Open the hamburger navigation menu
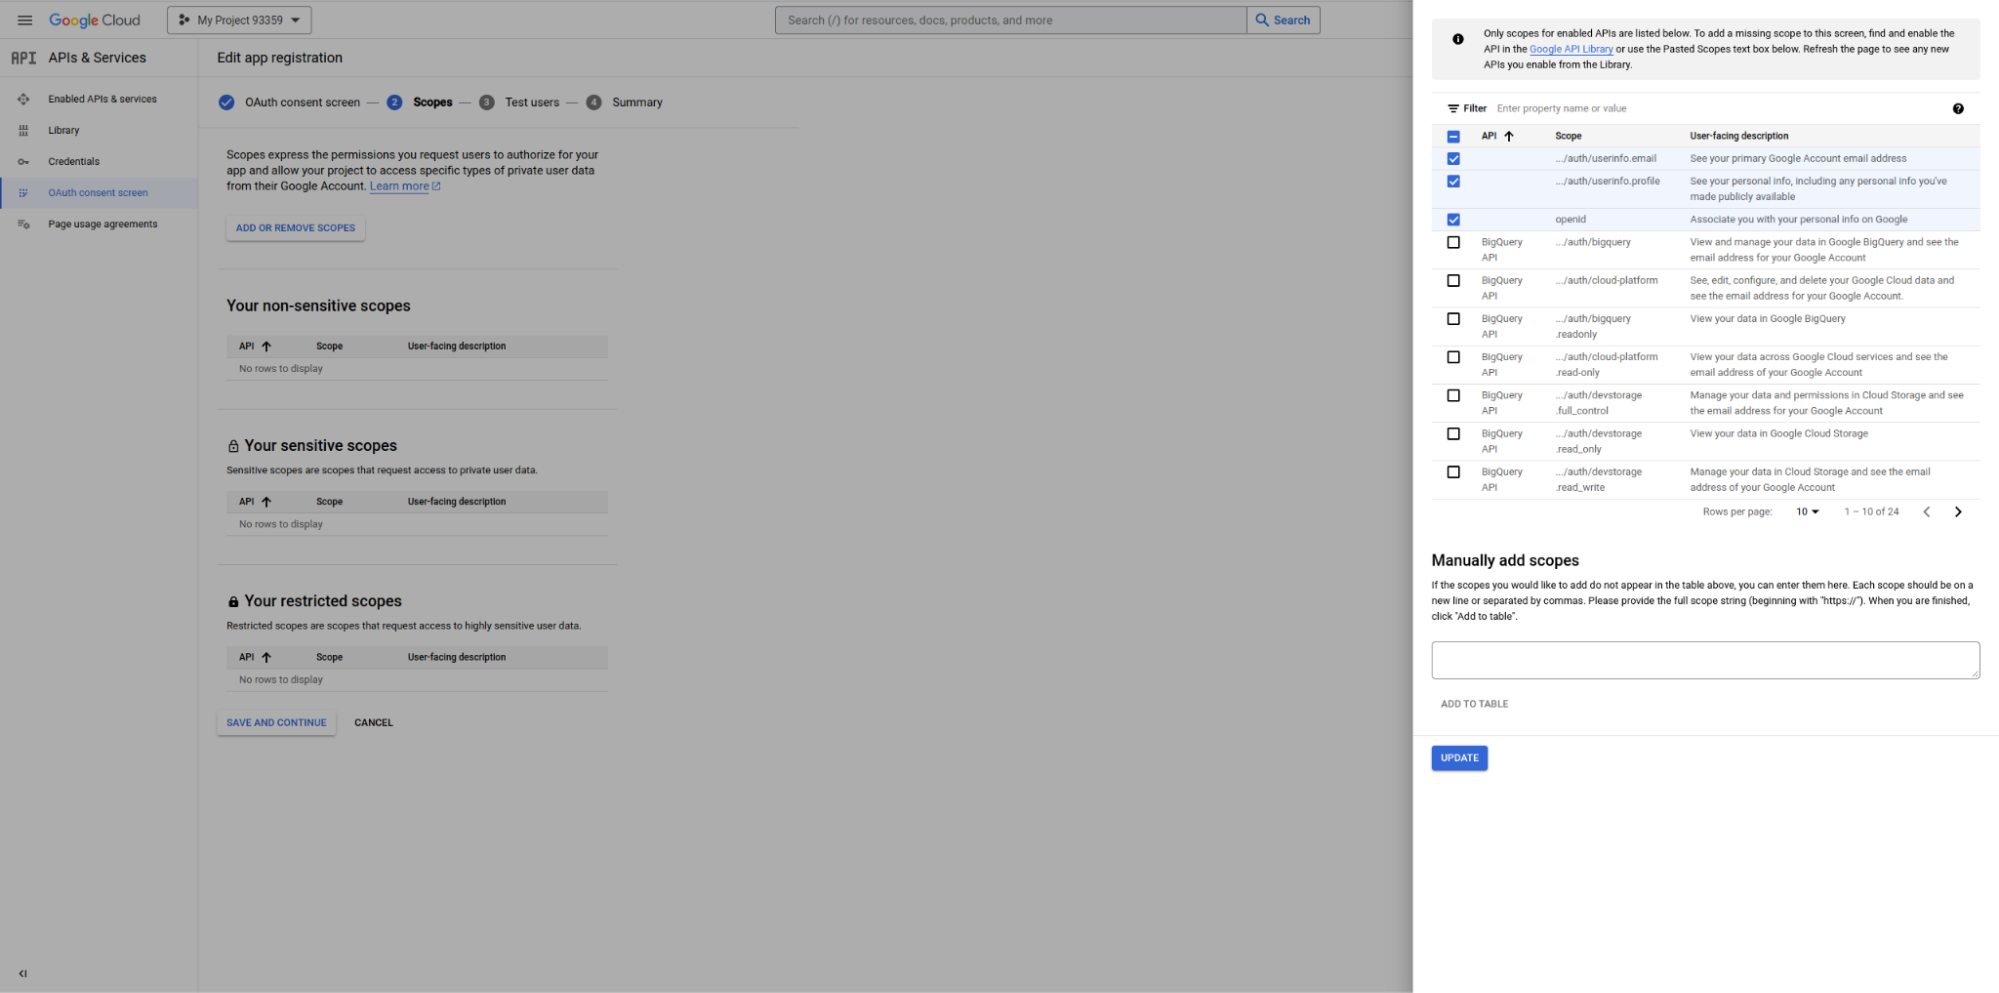This screenshot has height=993, width=1999. [x=25, y=20]
